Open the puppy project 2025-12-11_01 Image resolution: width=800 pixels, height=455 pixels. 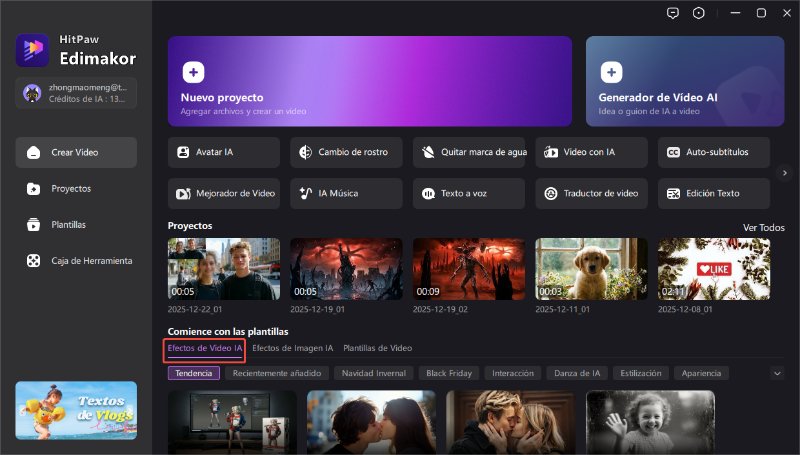(591, 269)
